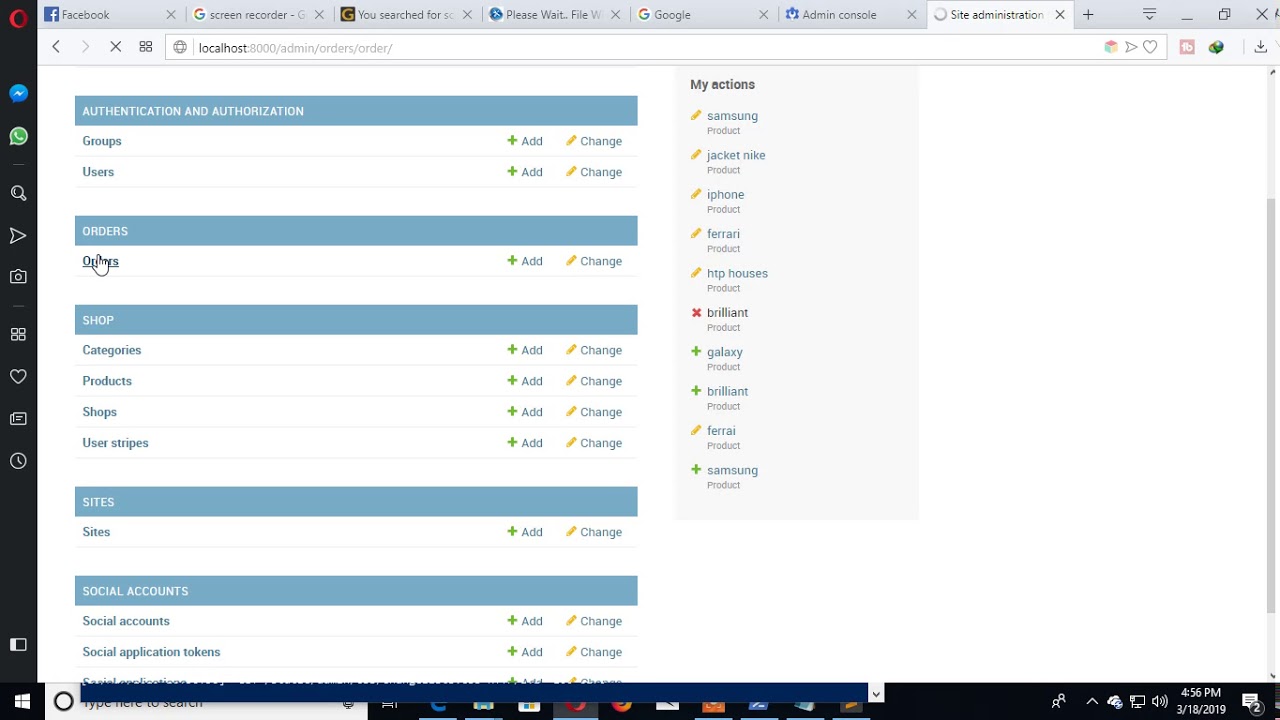Image resolution: width=1280 pixels, height=720 pixels.
Task: Open bookmarks heart icon in sidebar
Action: click(x=18, y=377)
